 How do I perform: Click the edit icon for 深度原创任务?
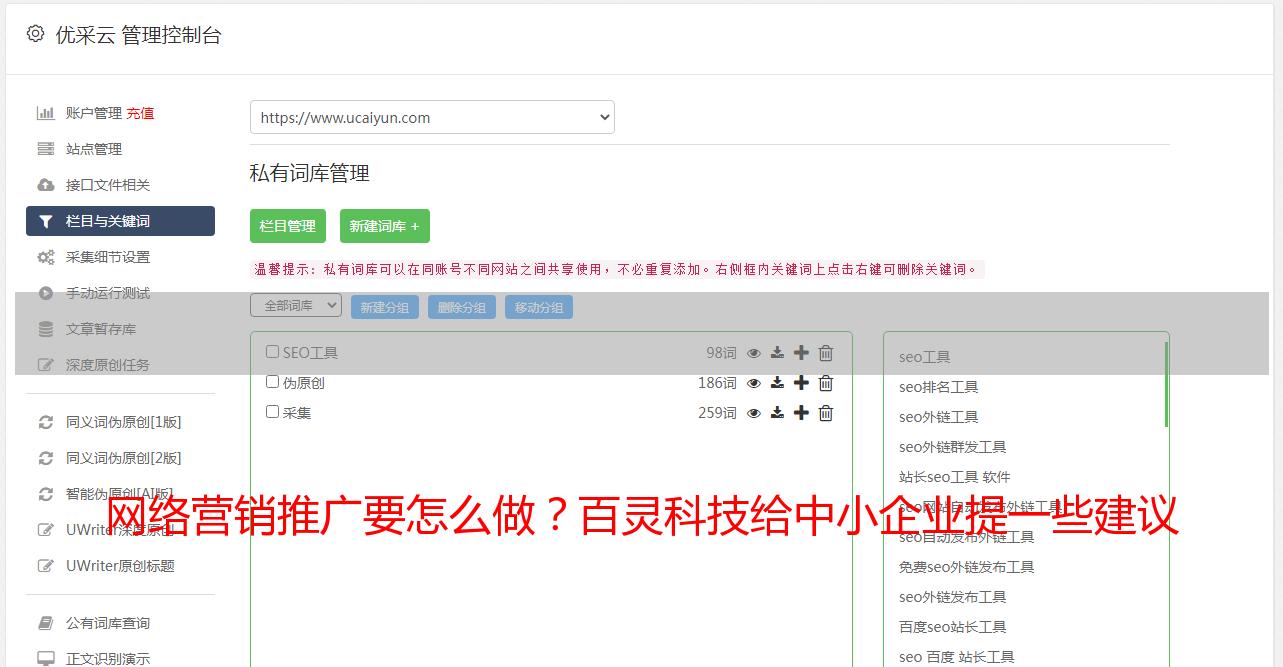[x=46, y=365]
